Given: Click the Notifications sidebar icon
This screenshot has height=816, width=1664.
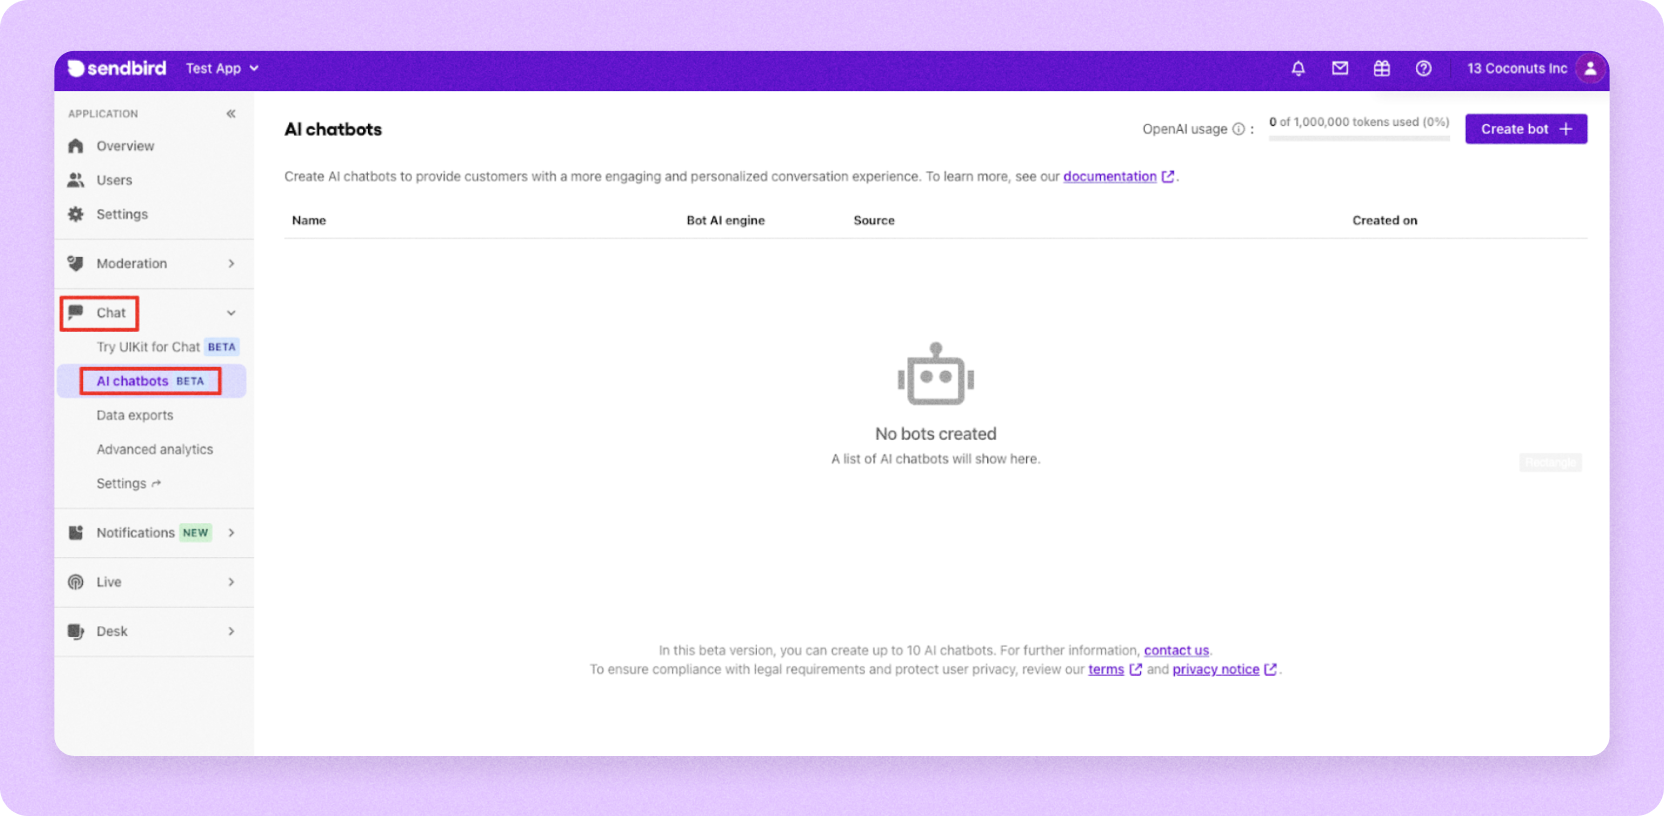Looking at the screenshot, I should [76, 532].
